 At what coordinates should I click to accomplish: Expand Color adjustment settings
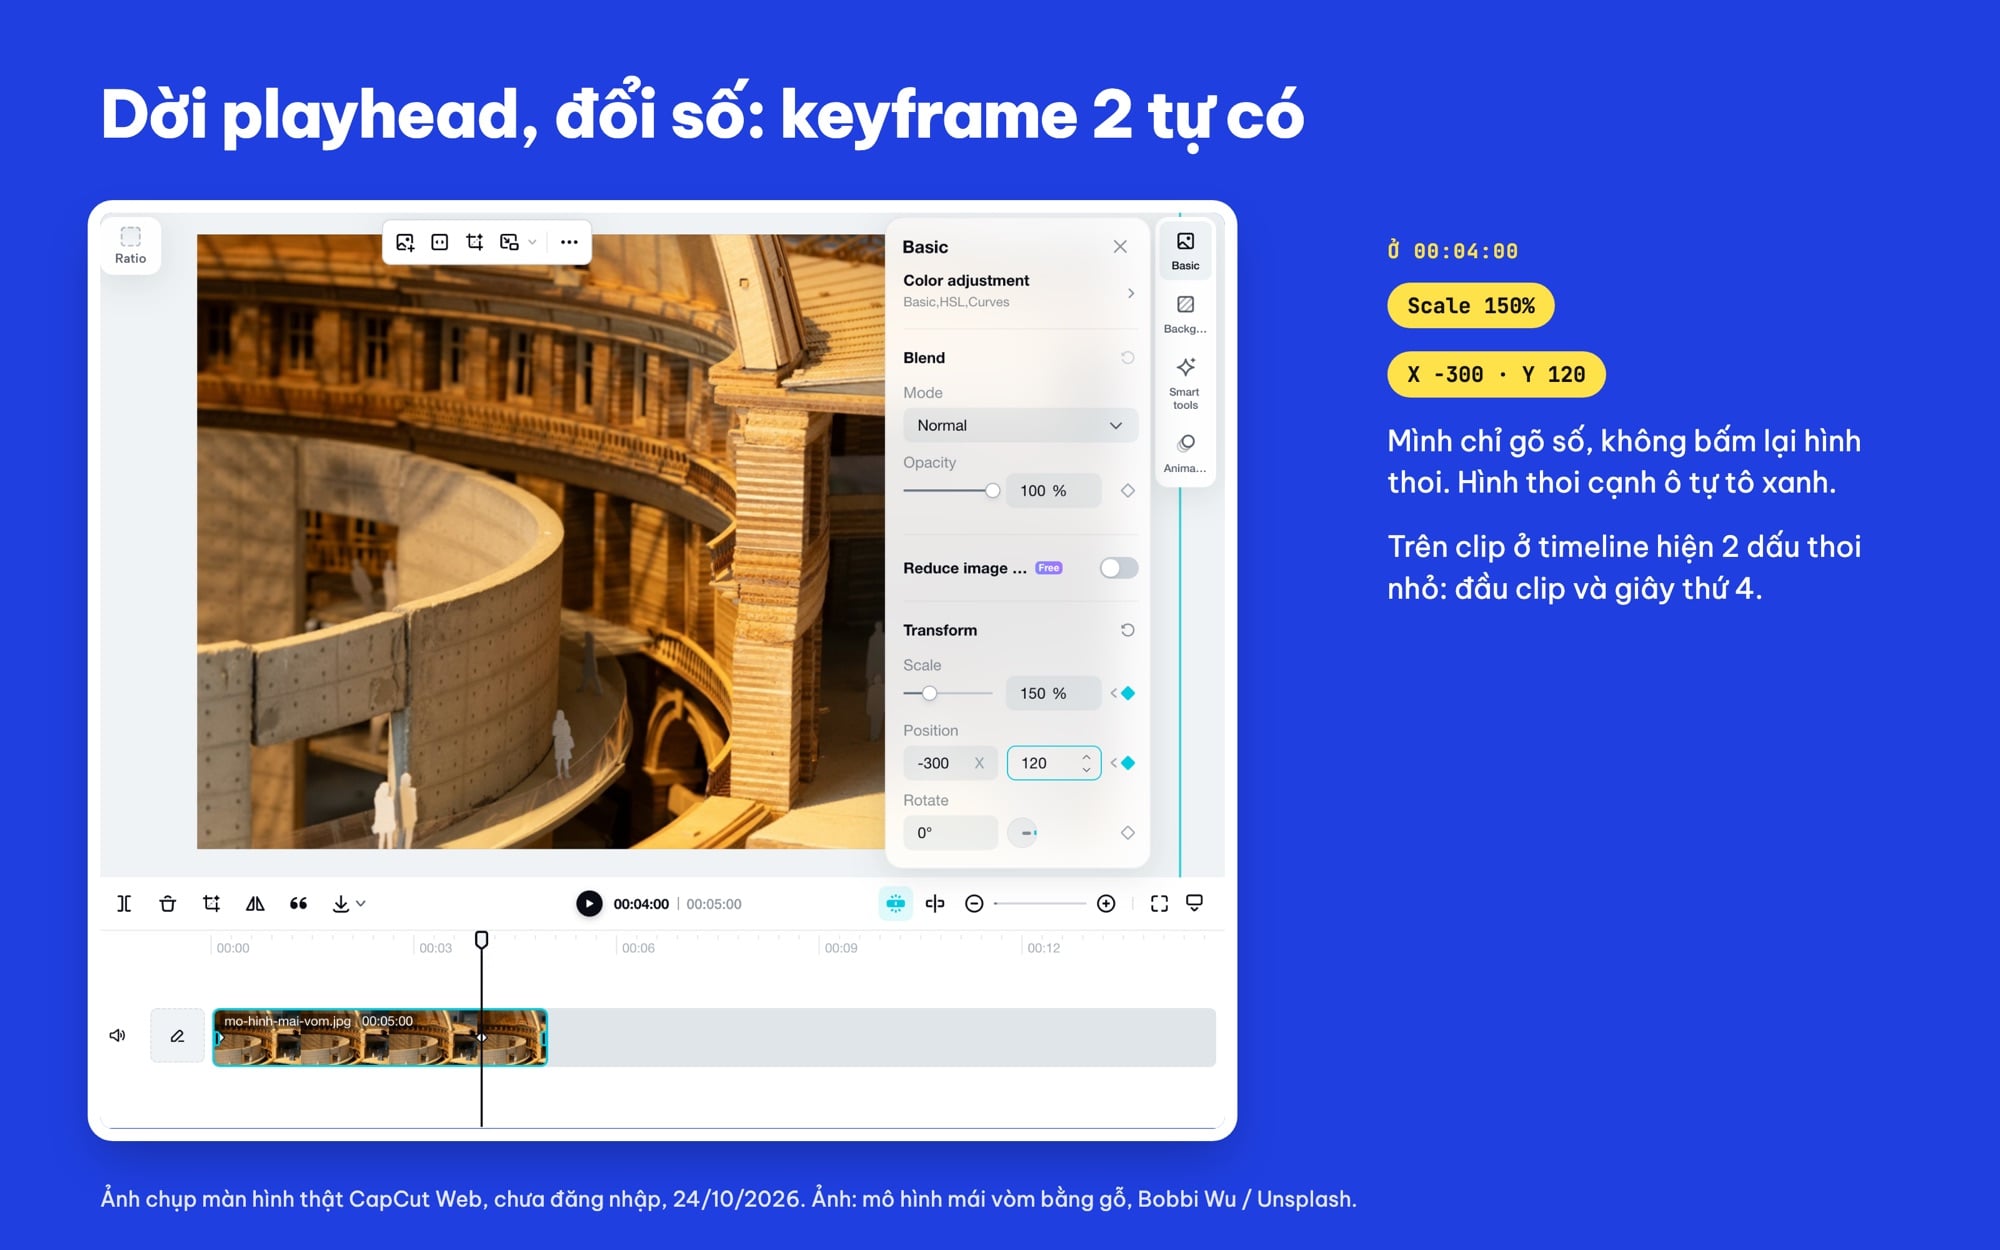[x=1019, y=291]
